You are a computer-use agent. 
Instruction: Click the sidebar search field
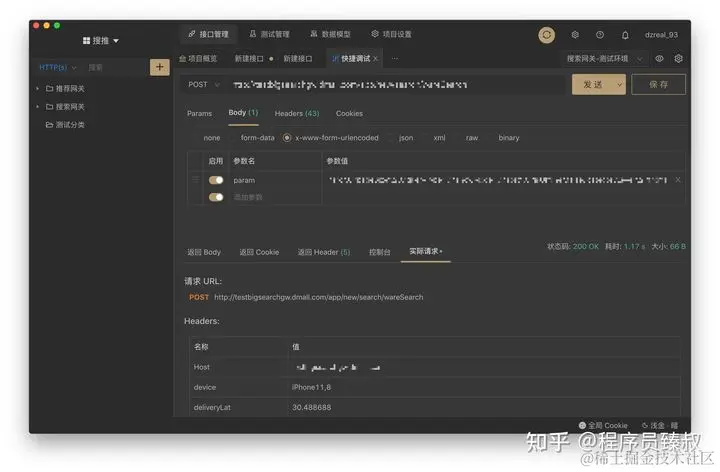115,67
